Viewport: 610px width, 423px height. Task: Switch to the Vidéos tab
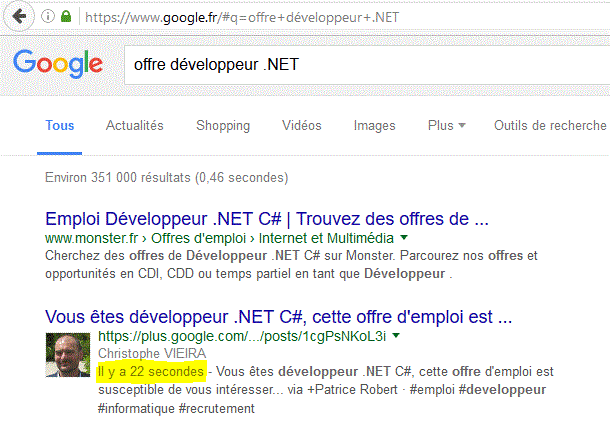pos(301,126)
